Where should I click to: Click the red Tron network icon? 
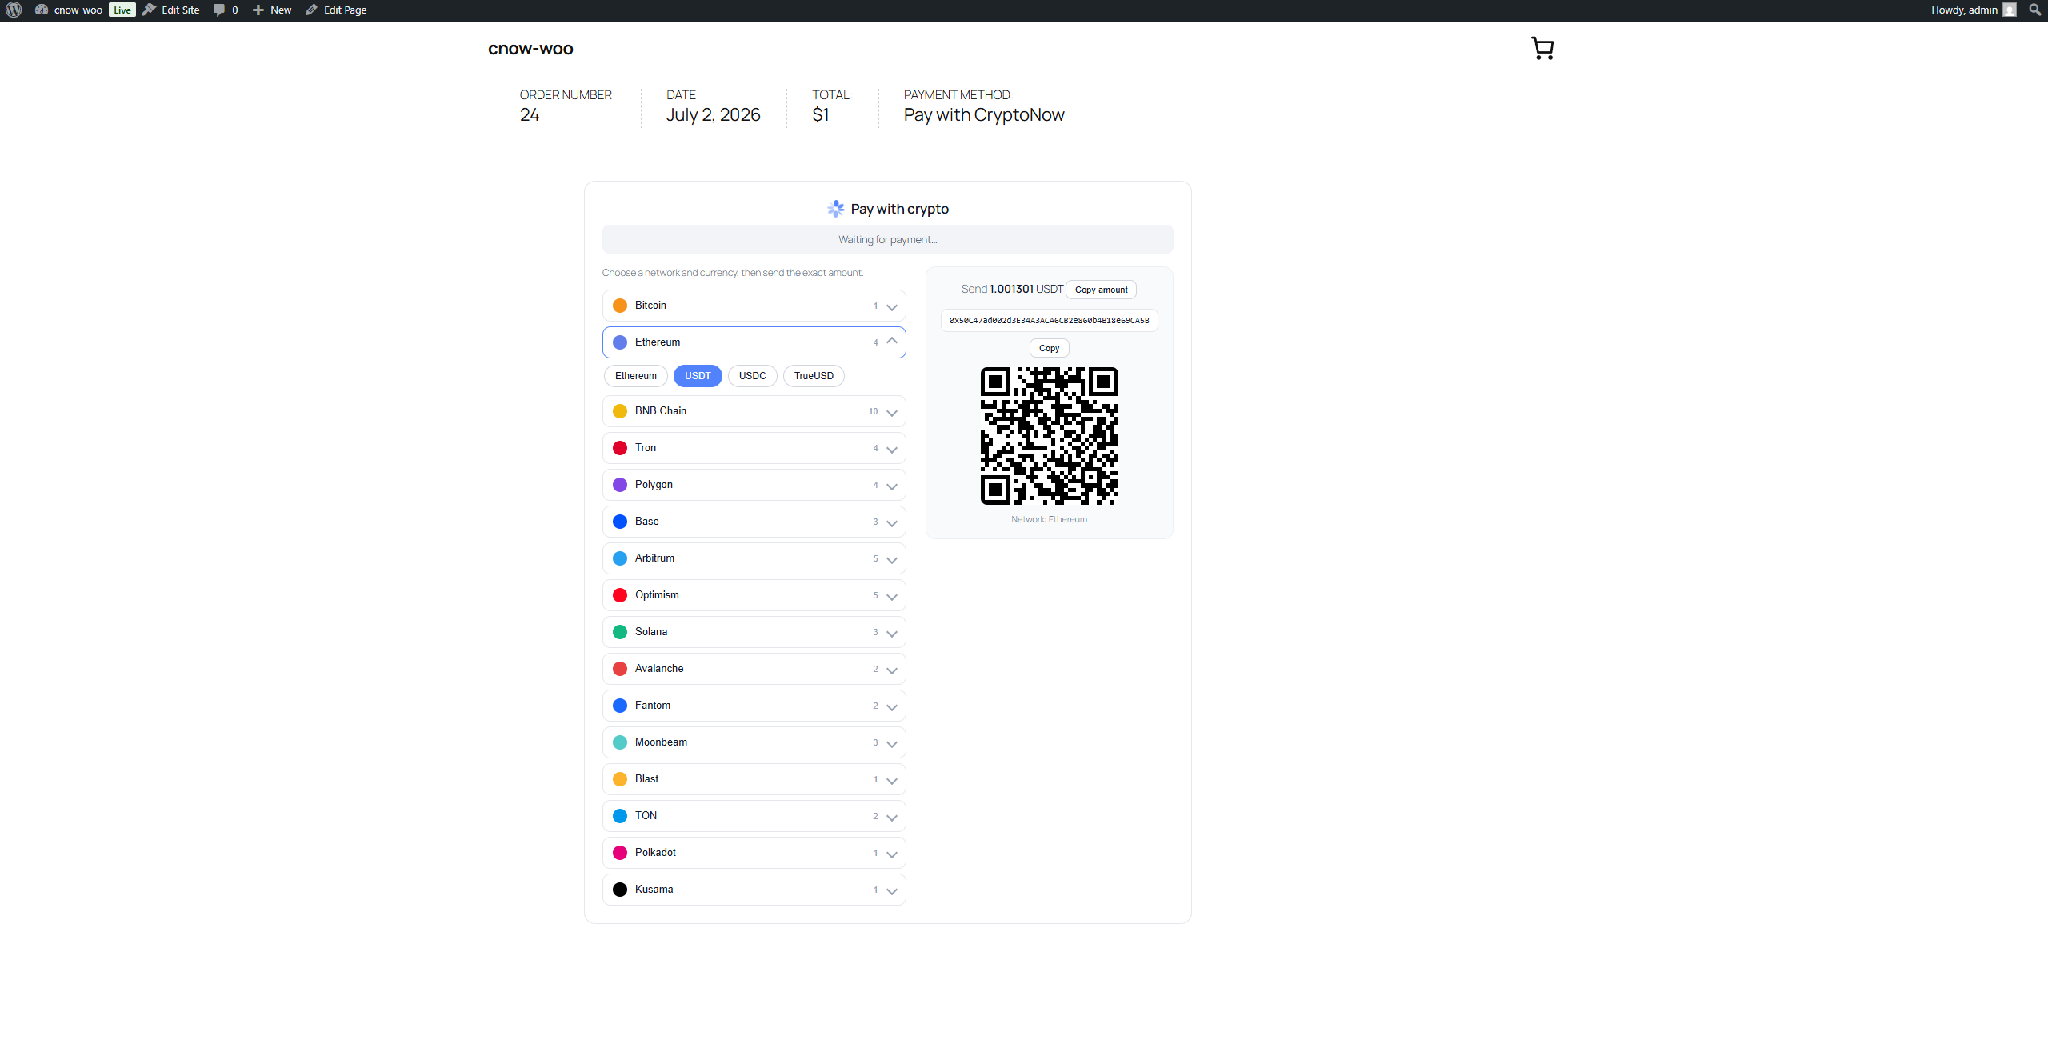(620, 448)
